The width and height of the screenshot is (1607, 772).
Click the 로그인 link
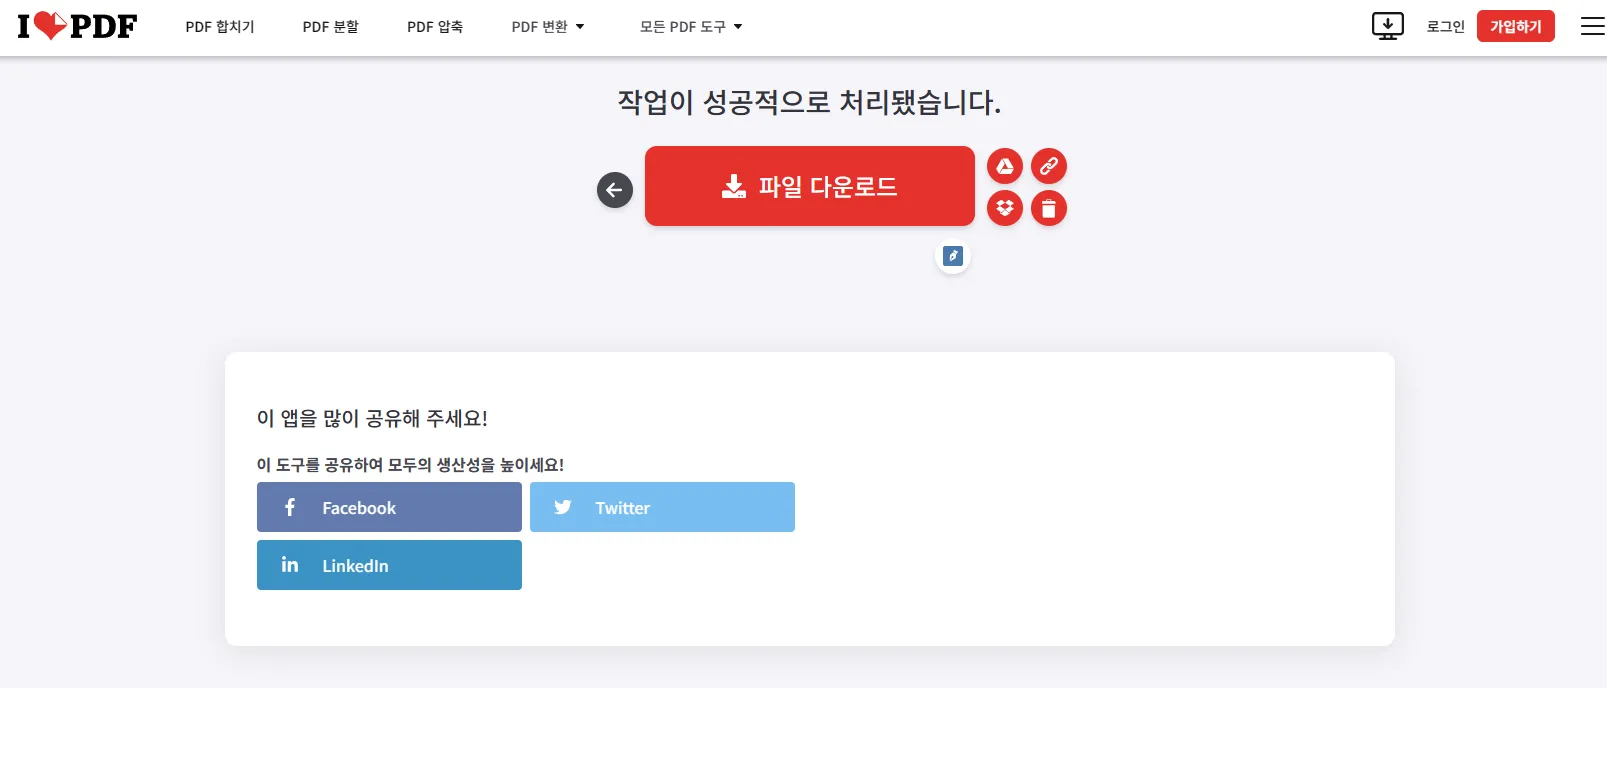[x=1445, y=27]
